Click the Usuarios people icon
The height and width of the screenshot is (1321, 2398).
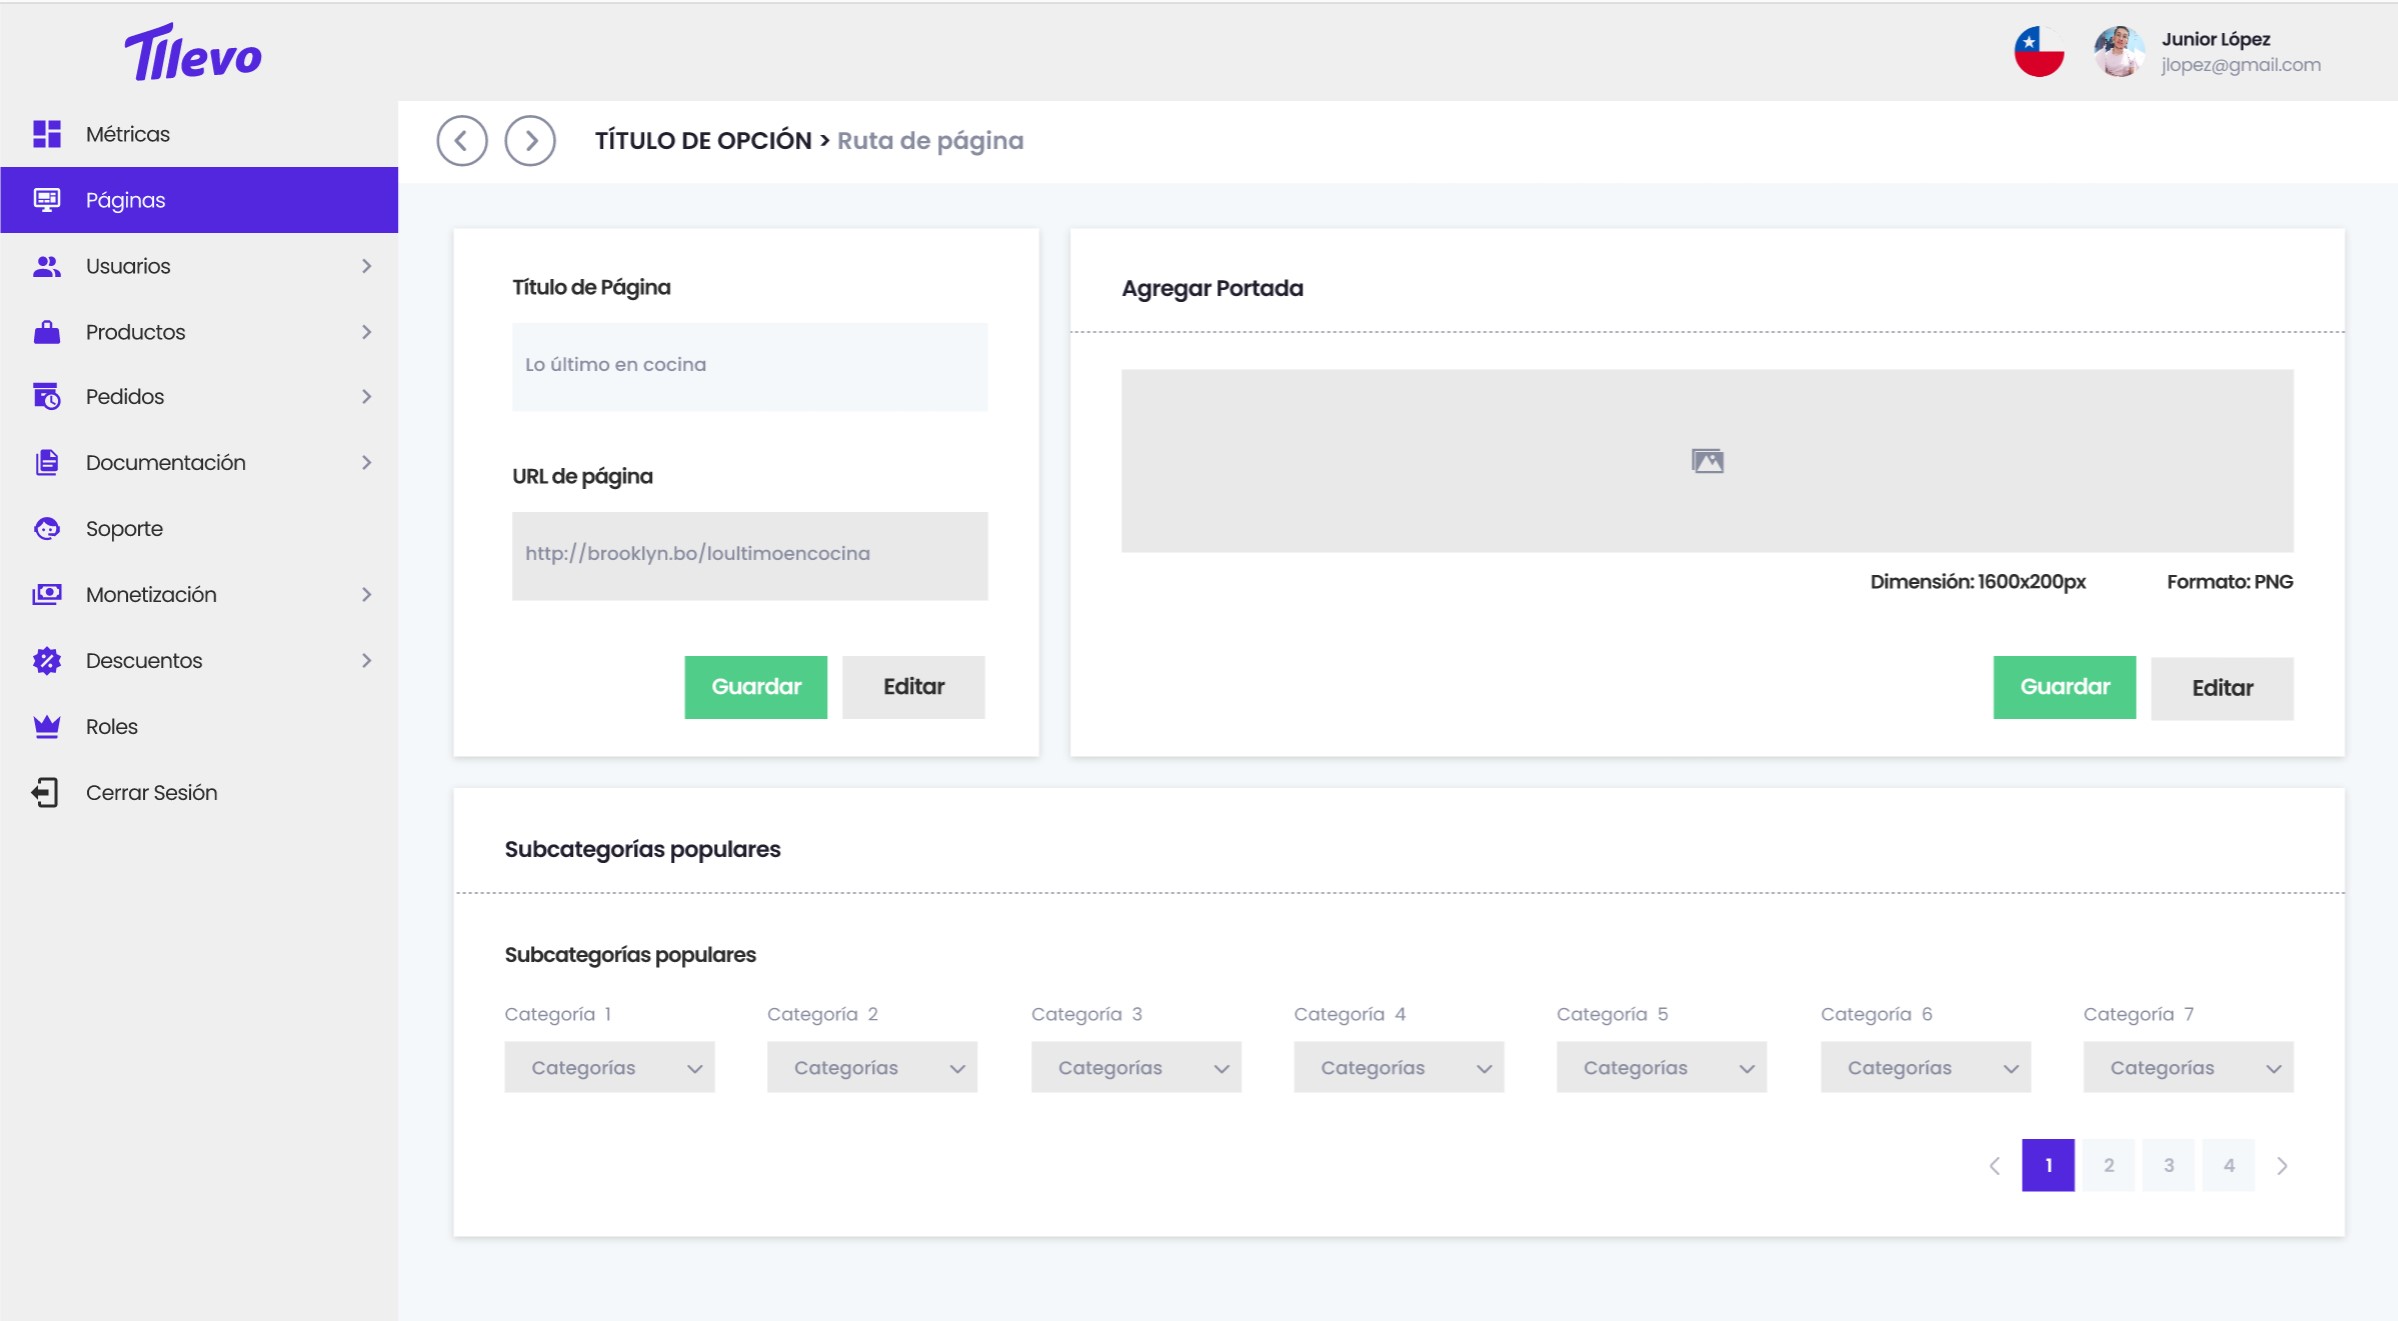47,266
